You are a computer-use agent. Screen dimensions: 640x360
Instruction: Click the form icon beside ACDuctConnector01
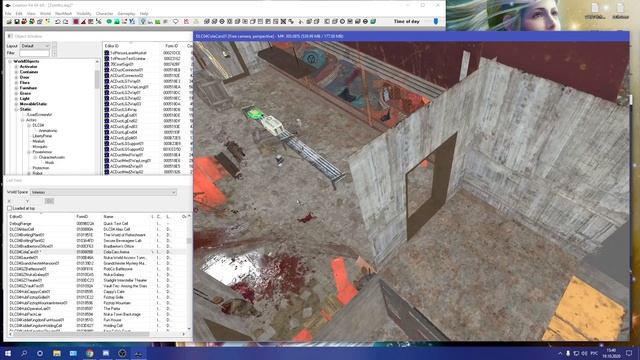(x=107, y=70)
